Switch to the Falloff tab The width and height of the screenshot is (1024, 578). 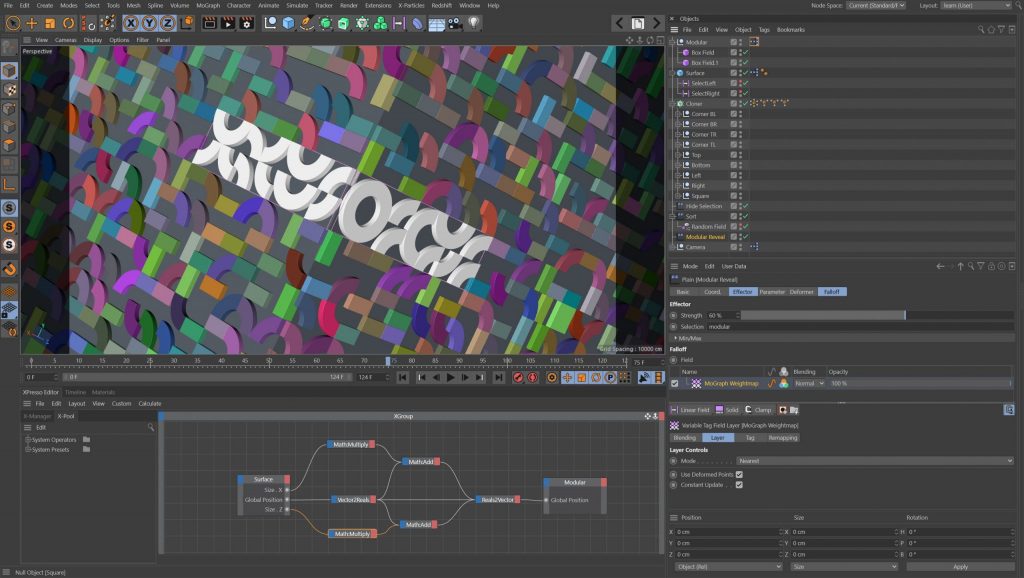[831, 291]
